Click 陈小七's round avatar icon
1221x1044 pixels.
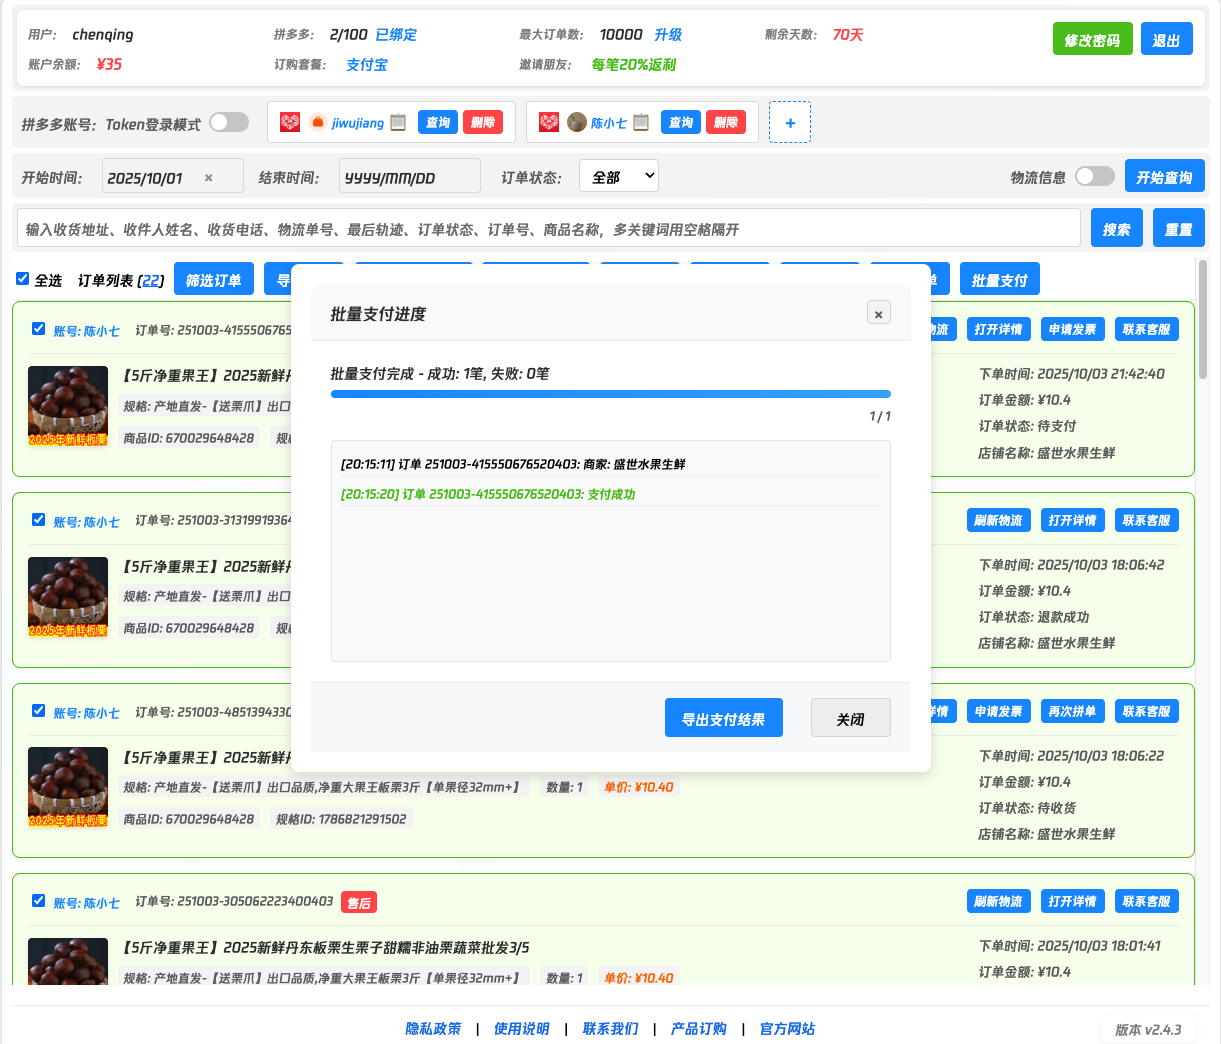click(576, 122)
